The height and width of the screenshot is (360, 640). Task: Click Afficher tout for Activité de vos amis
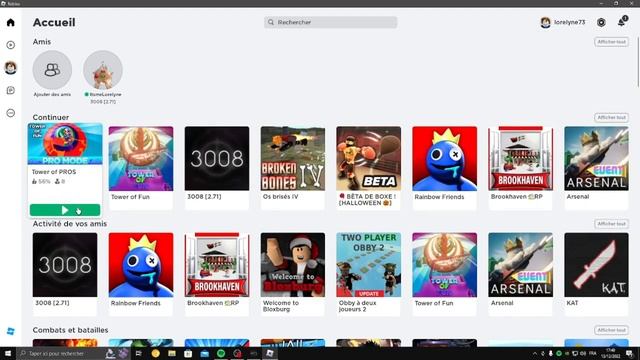point(611,224)
